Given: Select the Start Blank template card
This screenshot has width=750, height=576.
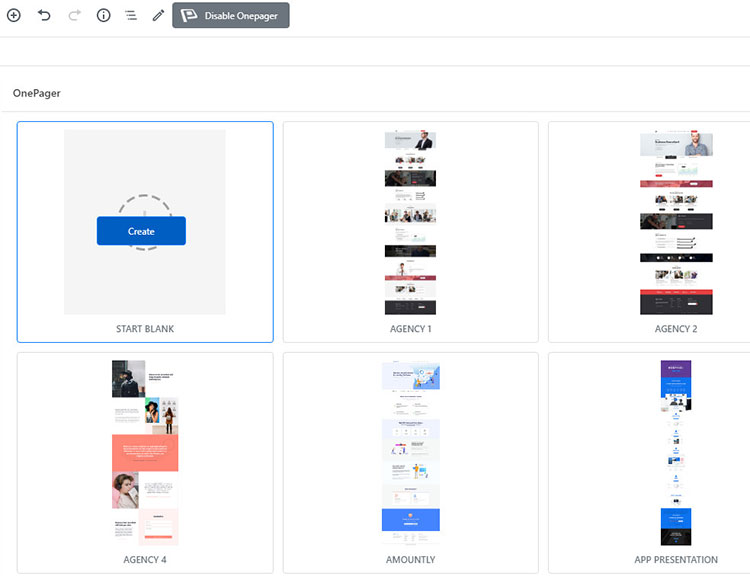Looking at the screenshot, I should [145, 232].
